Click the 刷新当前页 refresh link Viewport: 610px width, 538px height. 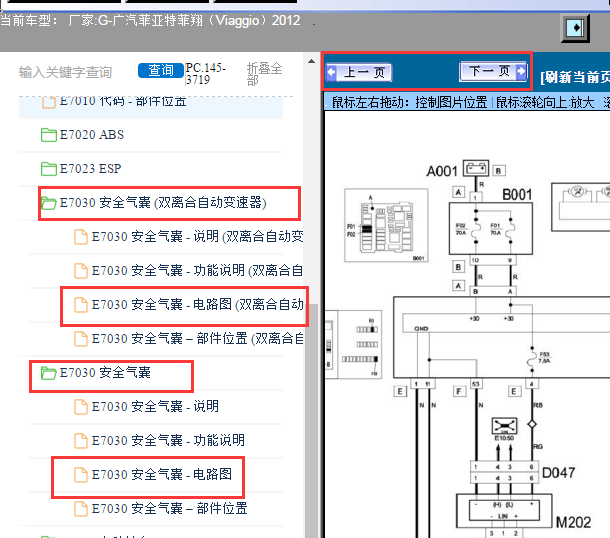click(x=575, y=77)
